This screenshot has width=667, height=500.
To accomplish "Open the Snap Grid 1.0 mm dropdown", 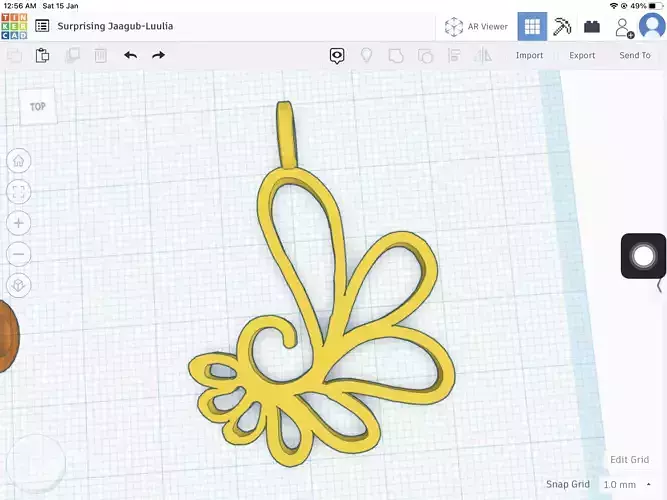I will tap(627, 484).
